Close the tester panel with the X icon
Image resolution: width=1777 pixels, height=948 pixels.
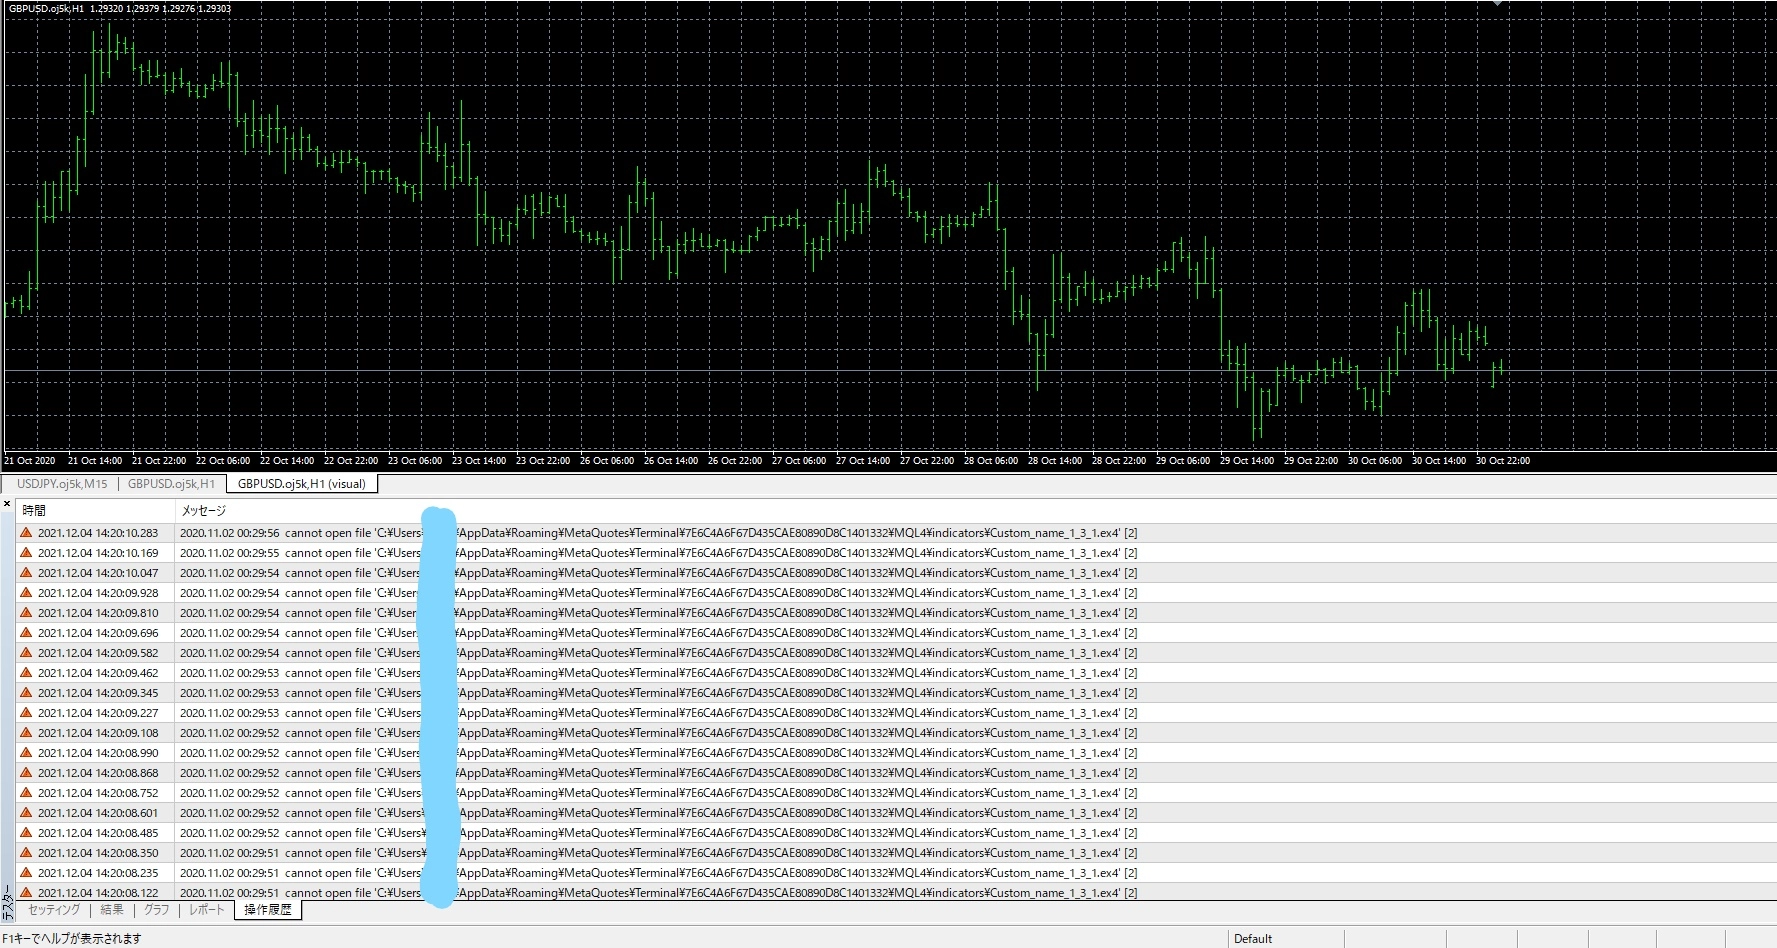(7, 504)
